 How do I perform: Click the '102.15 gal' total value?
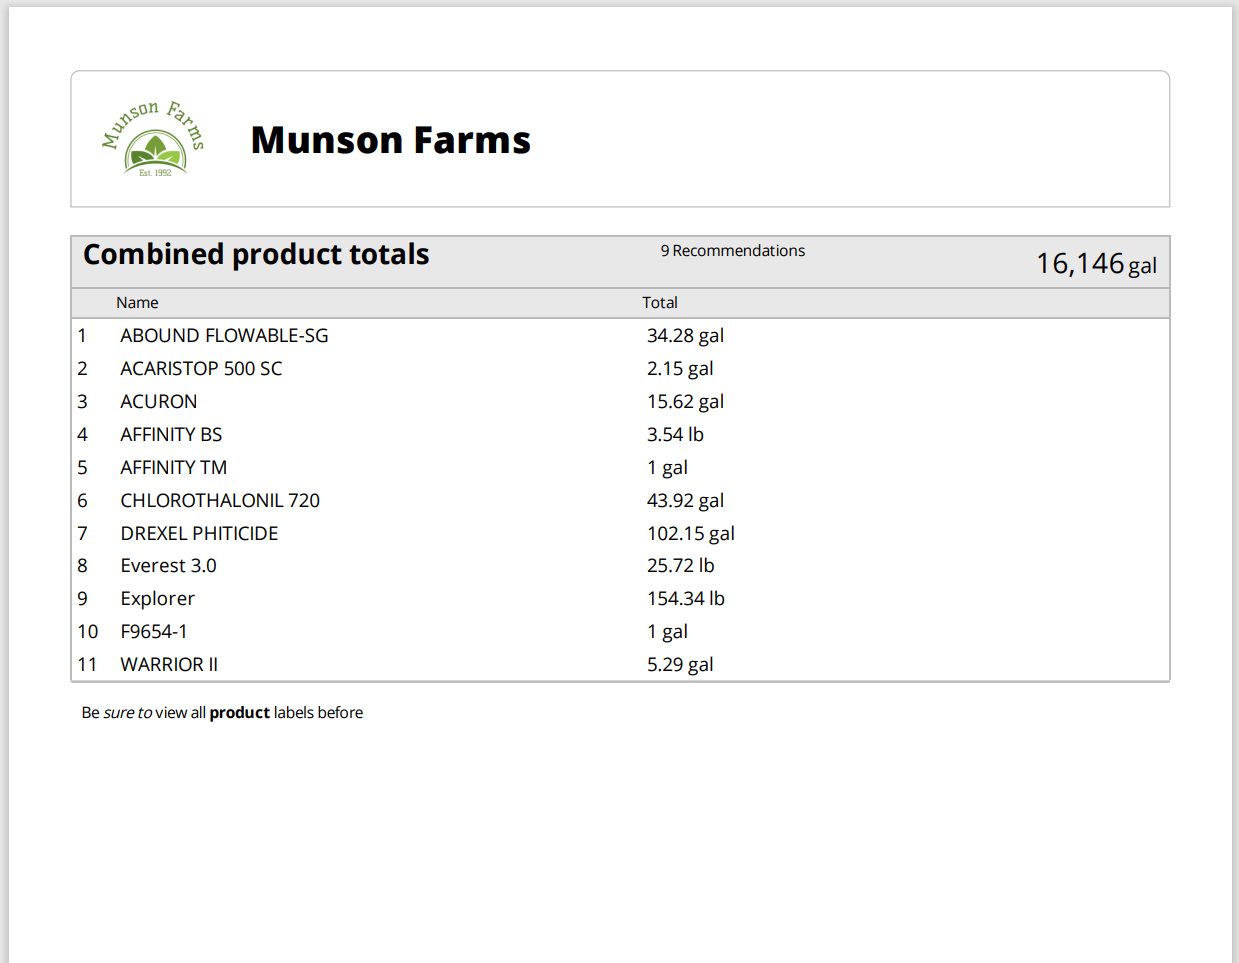[691, 534]
